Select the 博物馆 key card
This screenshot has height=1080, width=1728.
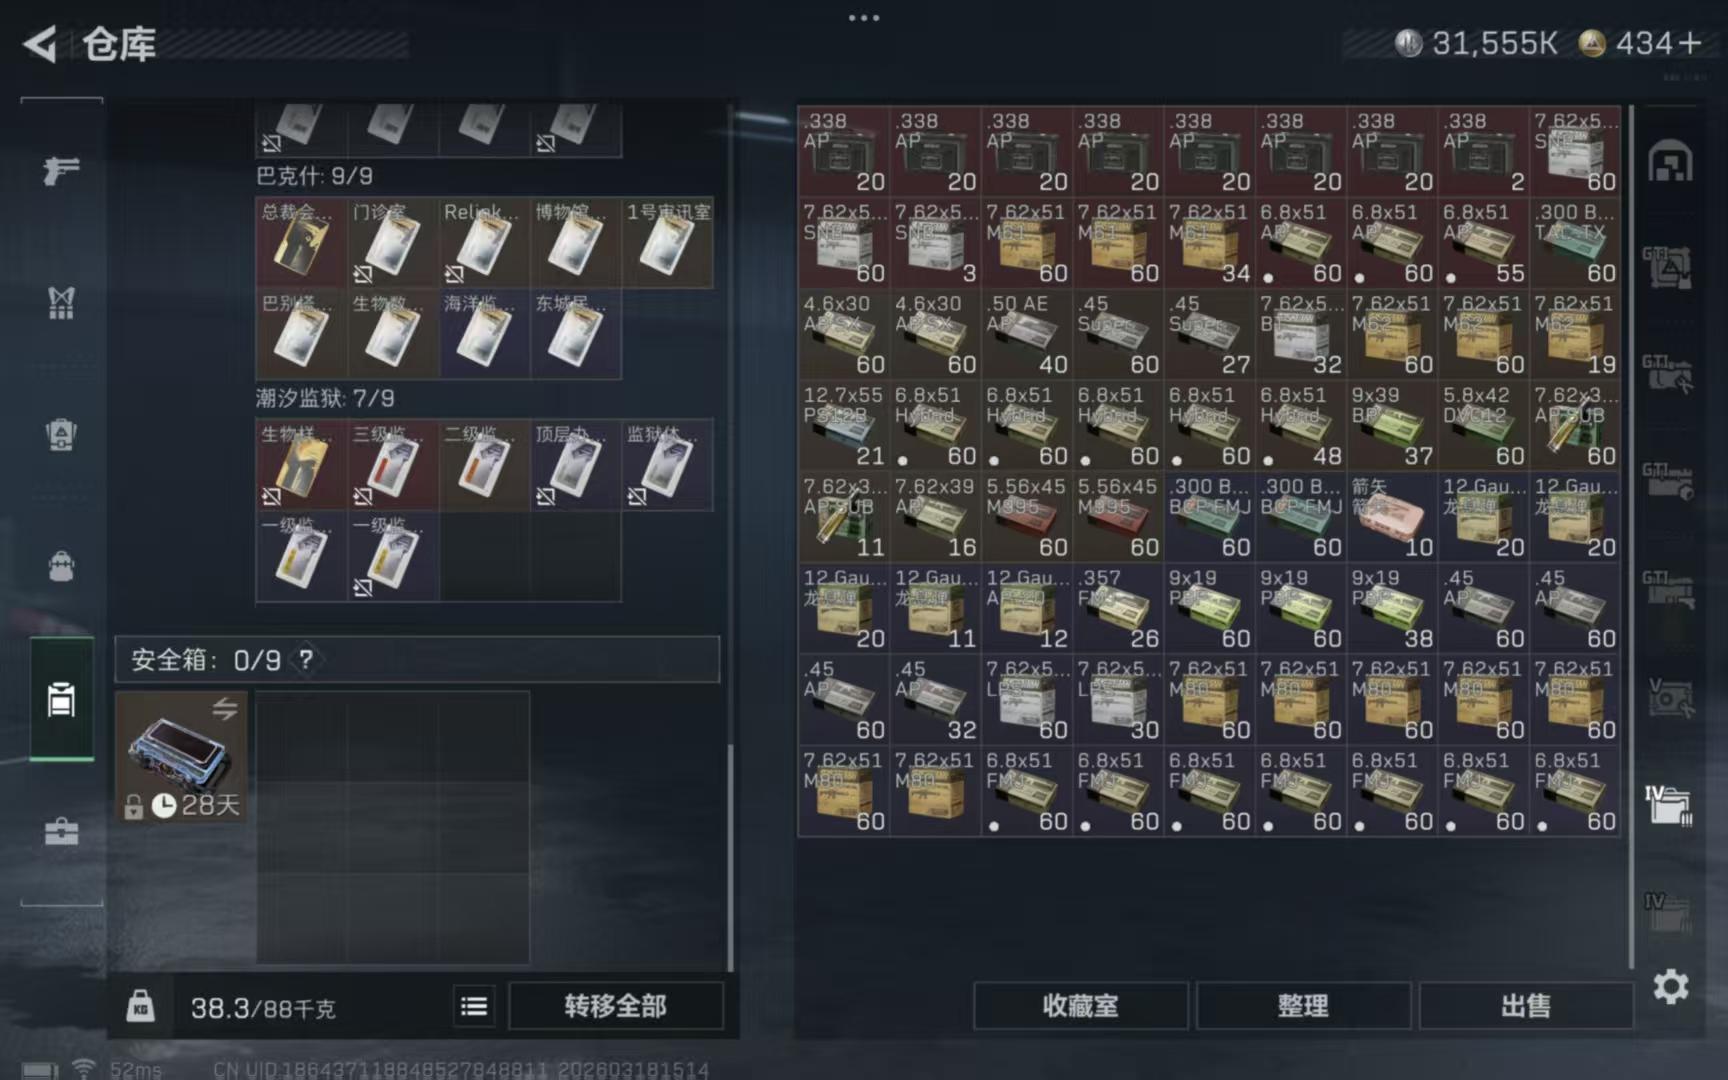(x=575, y=243)
